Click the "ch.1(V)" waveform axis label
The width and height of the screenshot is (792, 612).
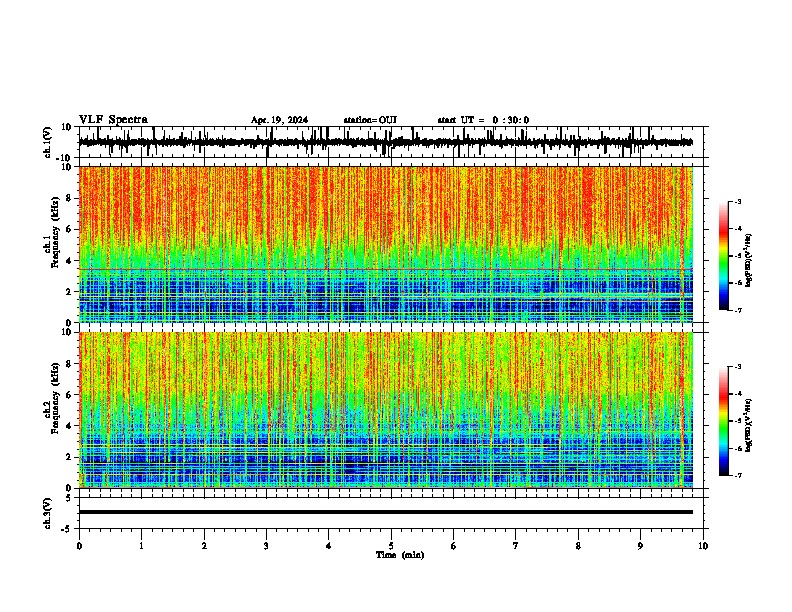coord(48,142)
